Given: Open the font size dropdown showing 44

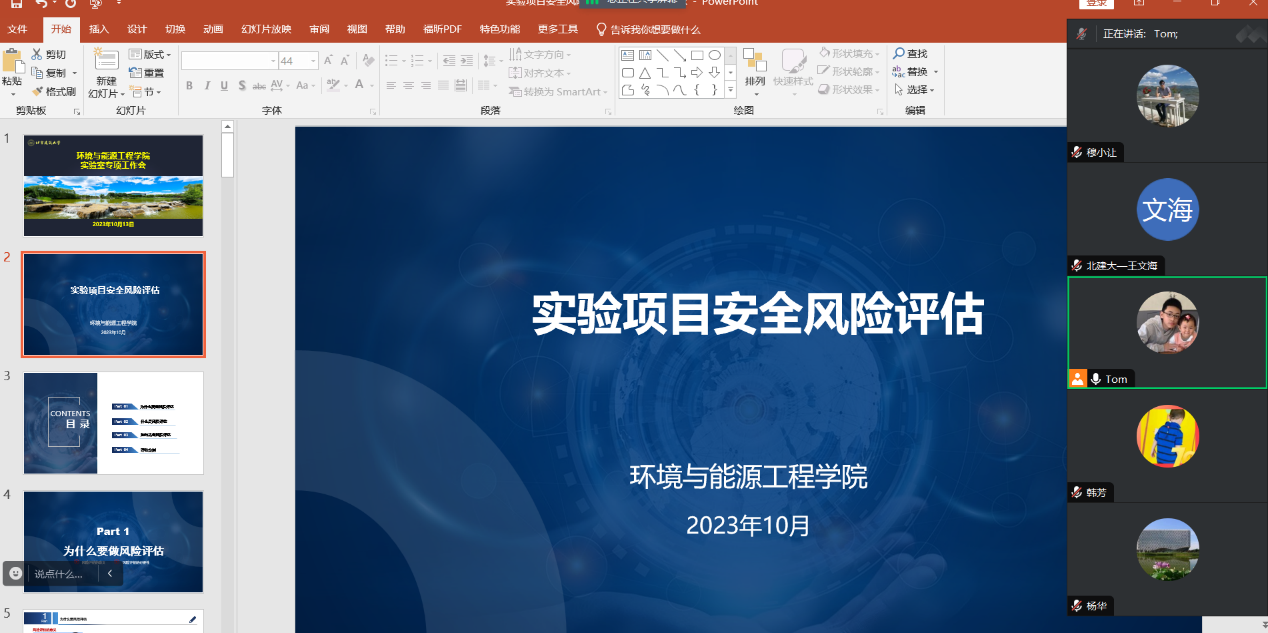Looking at the screenshot, I should click(x=313, y=61).
